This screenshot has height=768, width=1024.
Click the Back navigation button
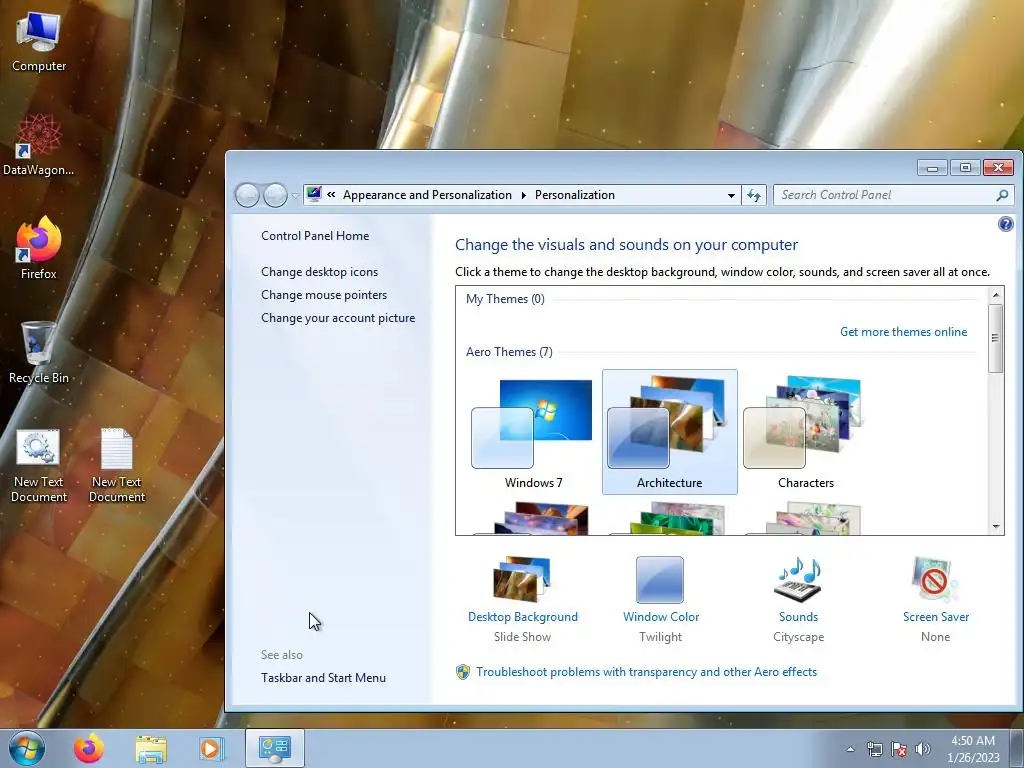pyautogui.click(x=247, y=195)
